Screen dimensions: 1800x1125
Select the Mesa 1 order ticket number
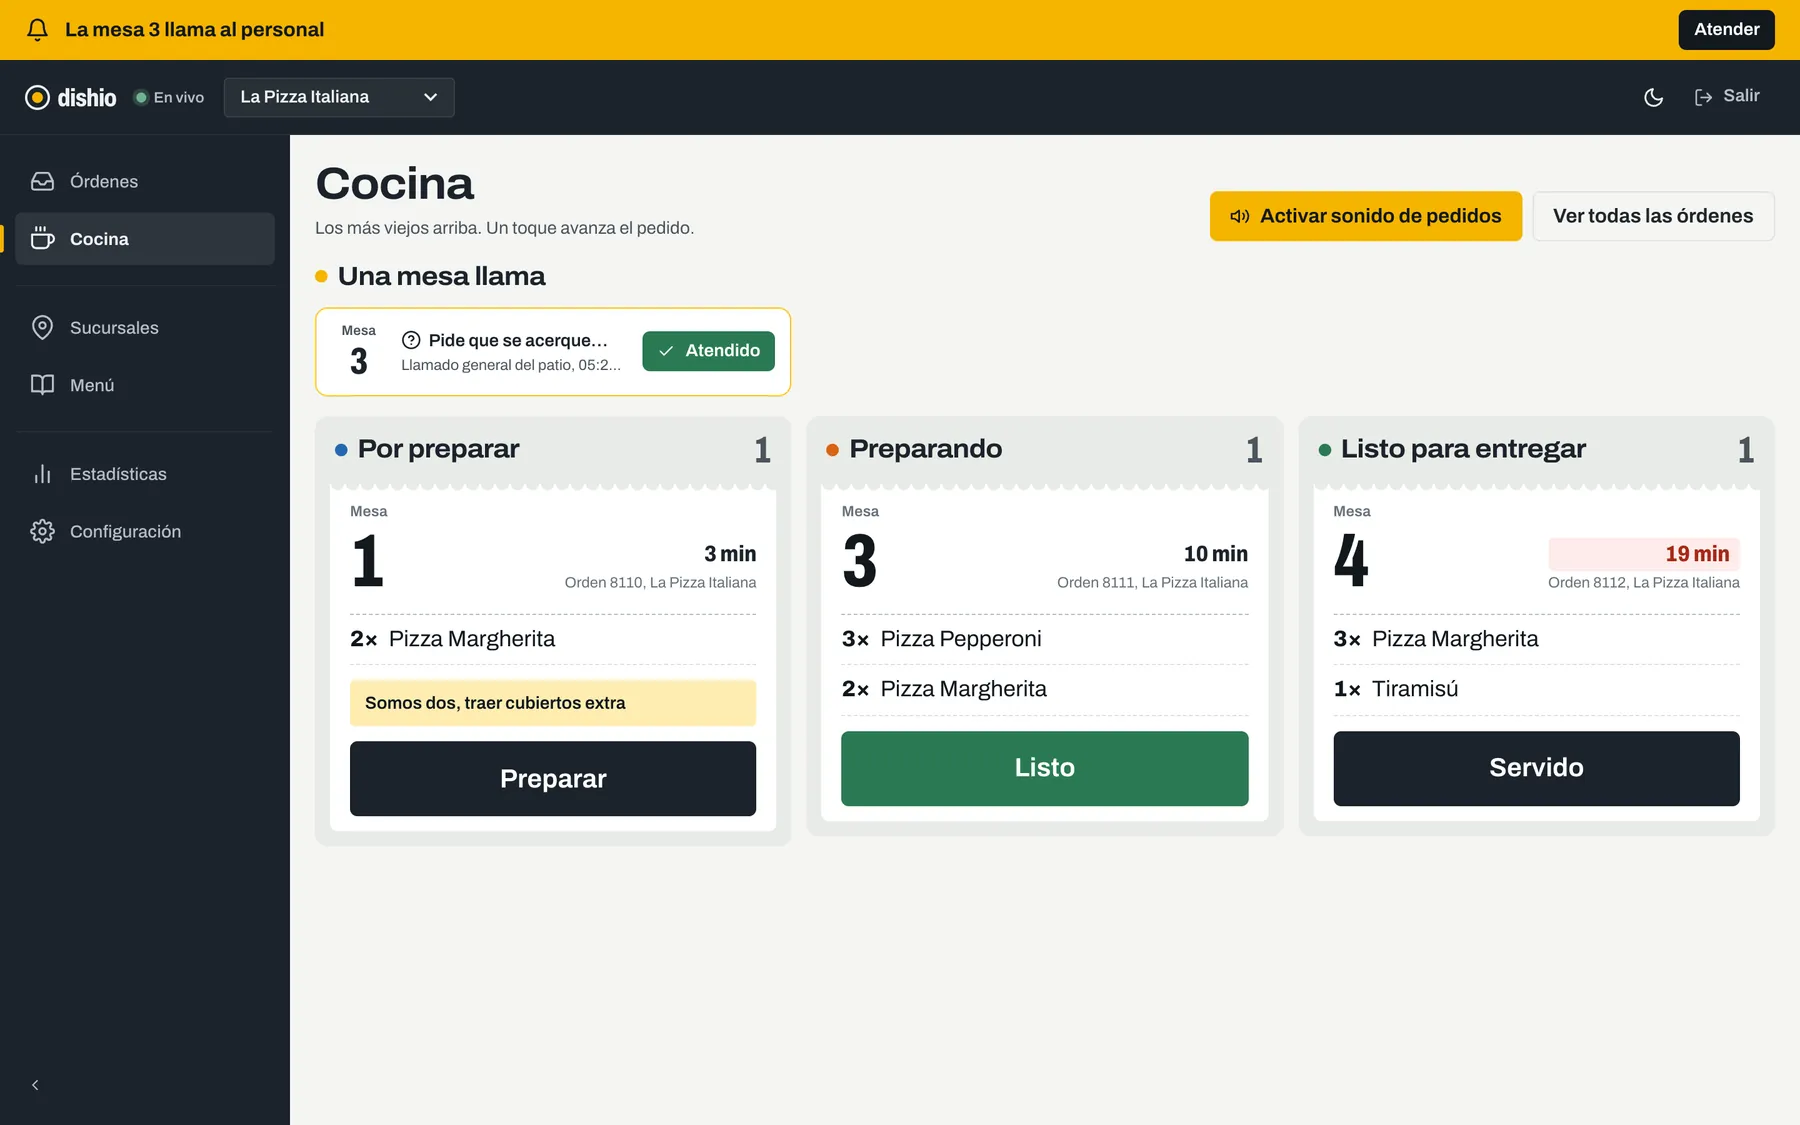(368, 560)
